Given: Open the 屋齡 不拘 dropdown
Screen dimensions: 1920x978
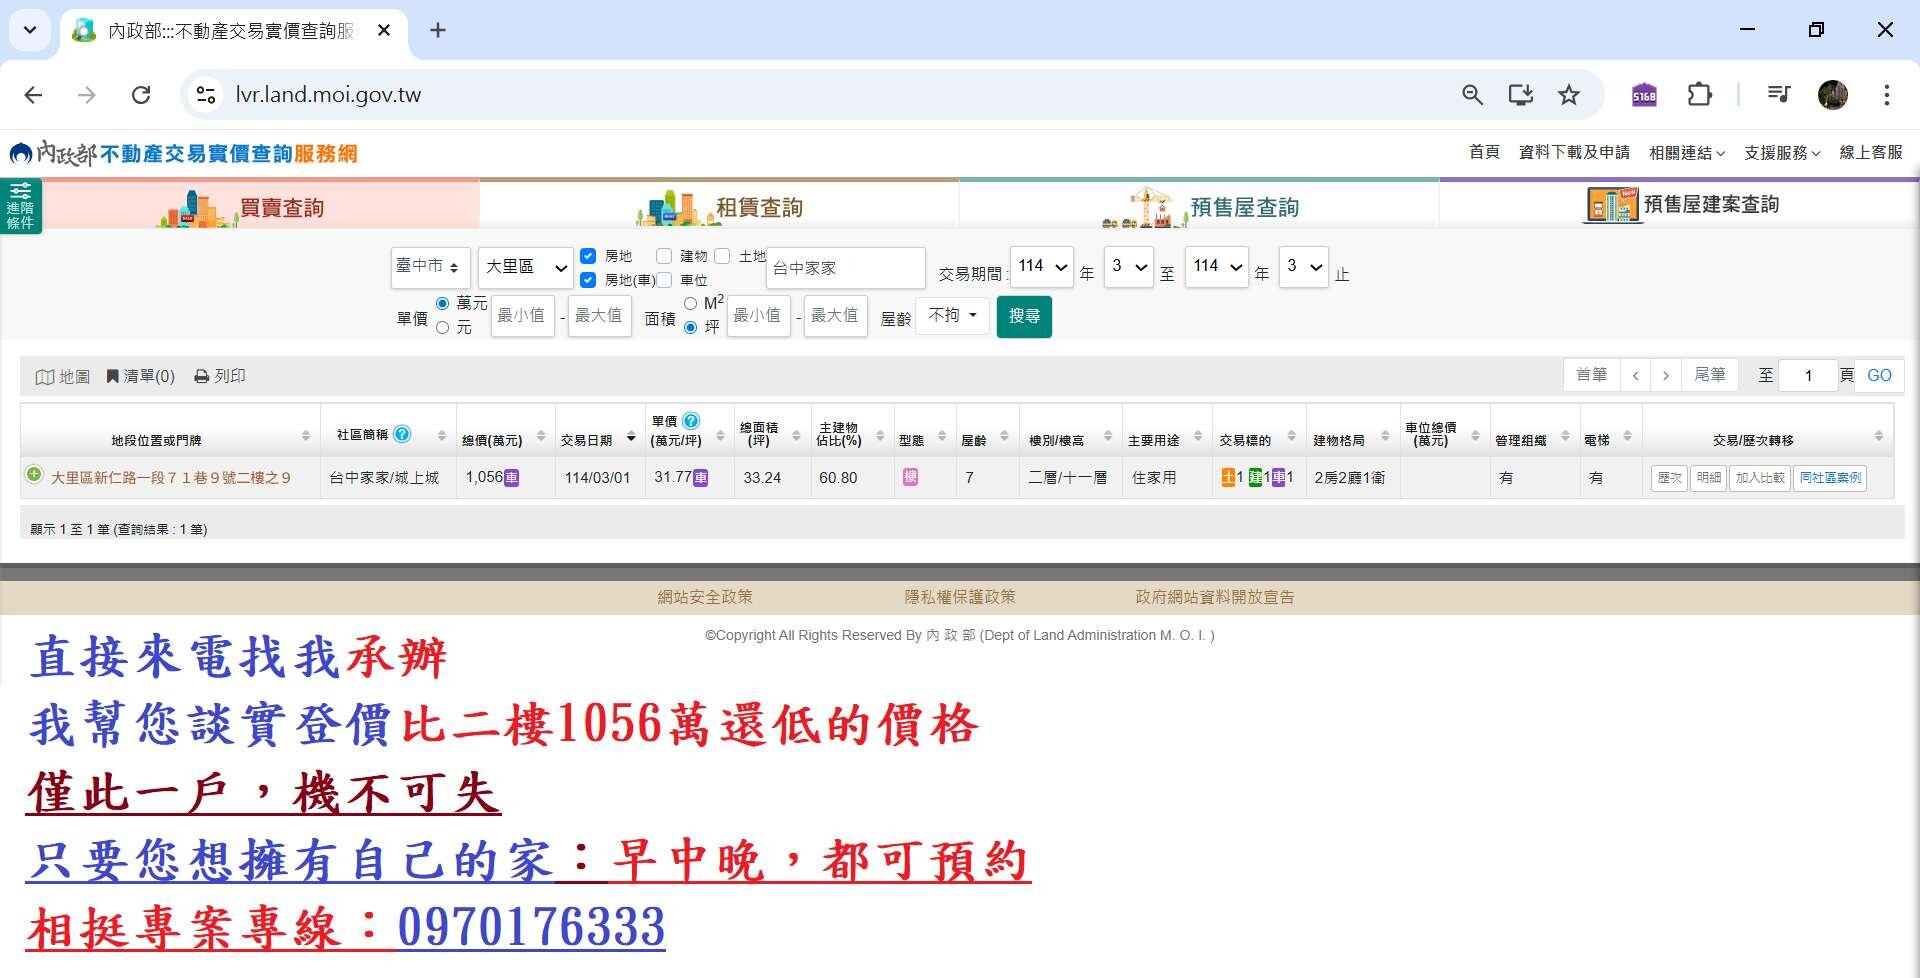Looking at the screenshot, I should coord(952,316).
